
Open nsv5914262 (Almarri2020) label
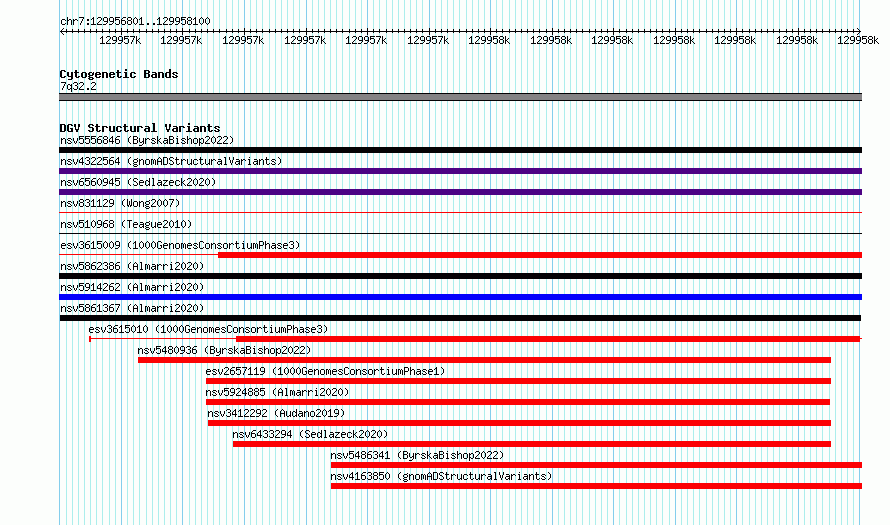[132, 287]
